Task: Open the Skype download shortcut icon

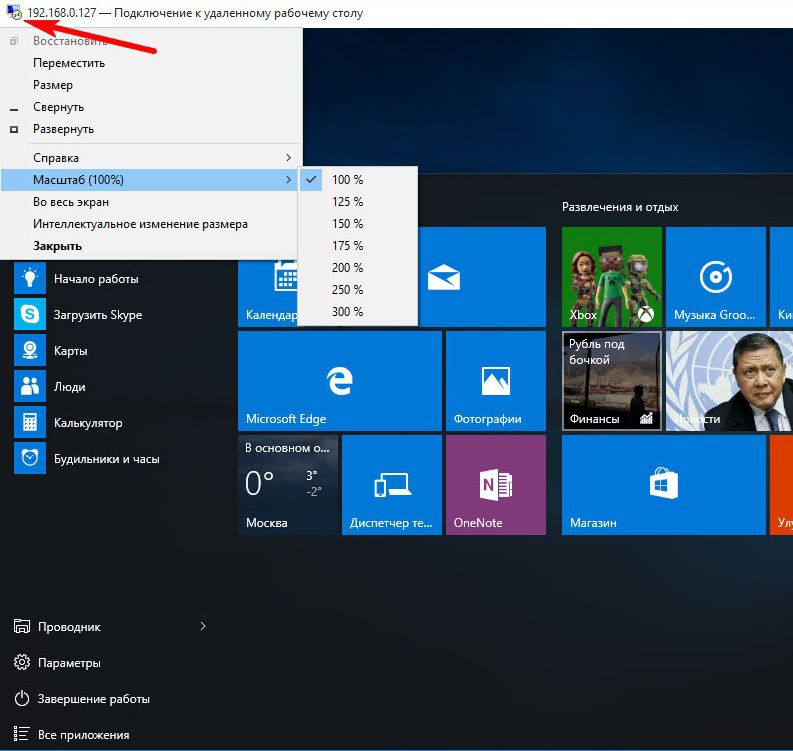Action: pyautogui.click(x=30, y=315)
